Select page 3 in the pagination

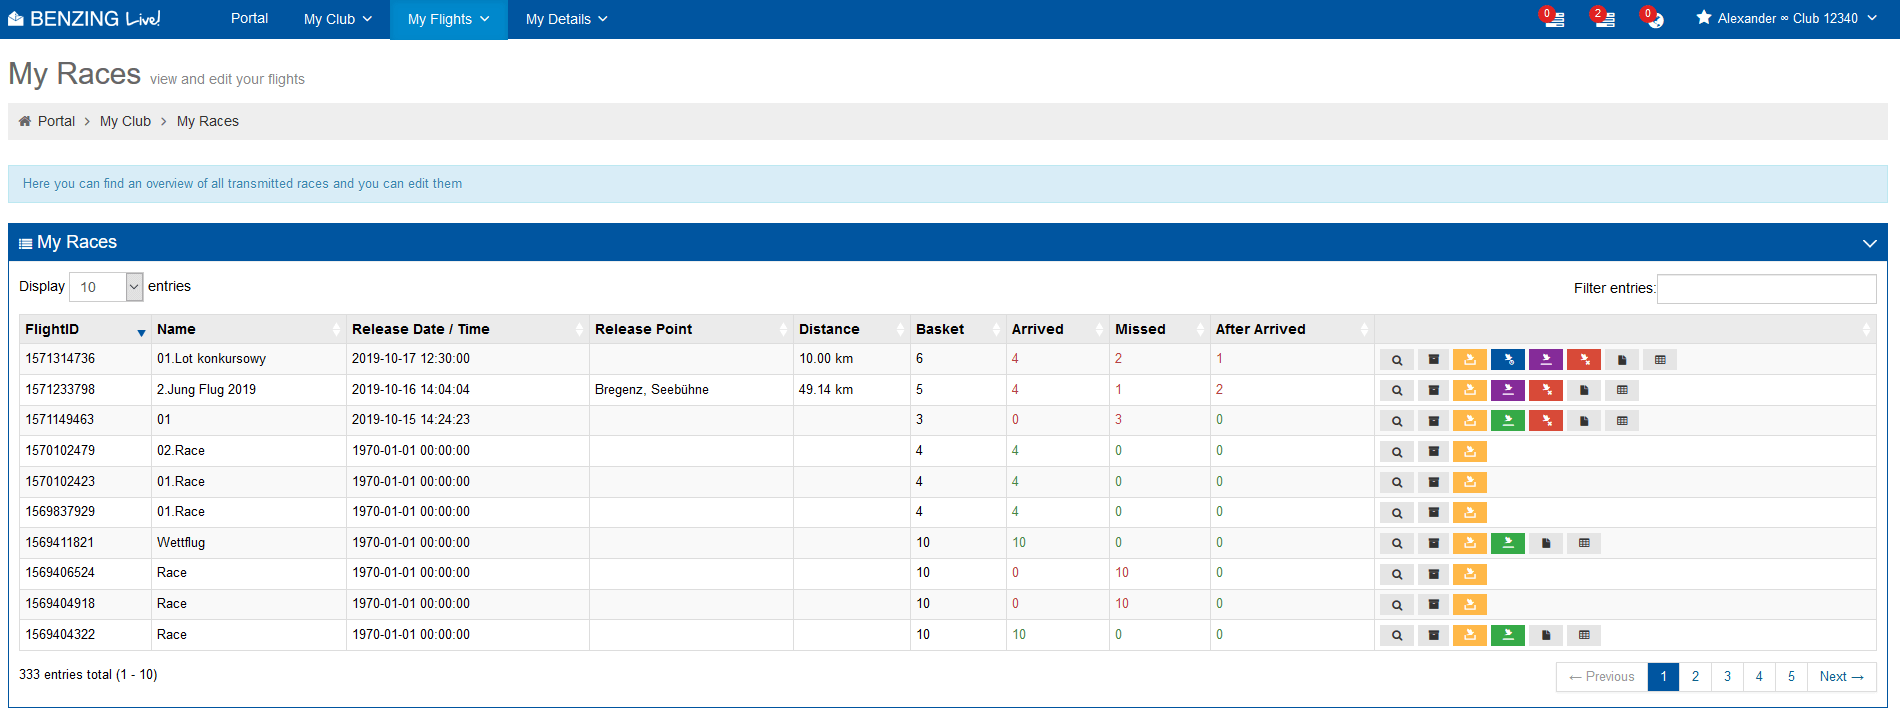pyautogui.click(x=1727, y=677)
